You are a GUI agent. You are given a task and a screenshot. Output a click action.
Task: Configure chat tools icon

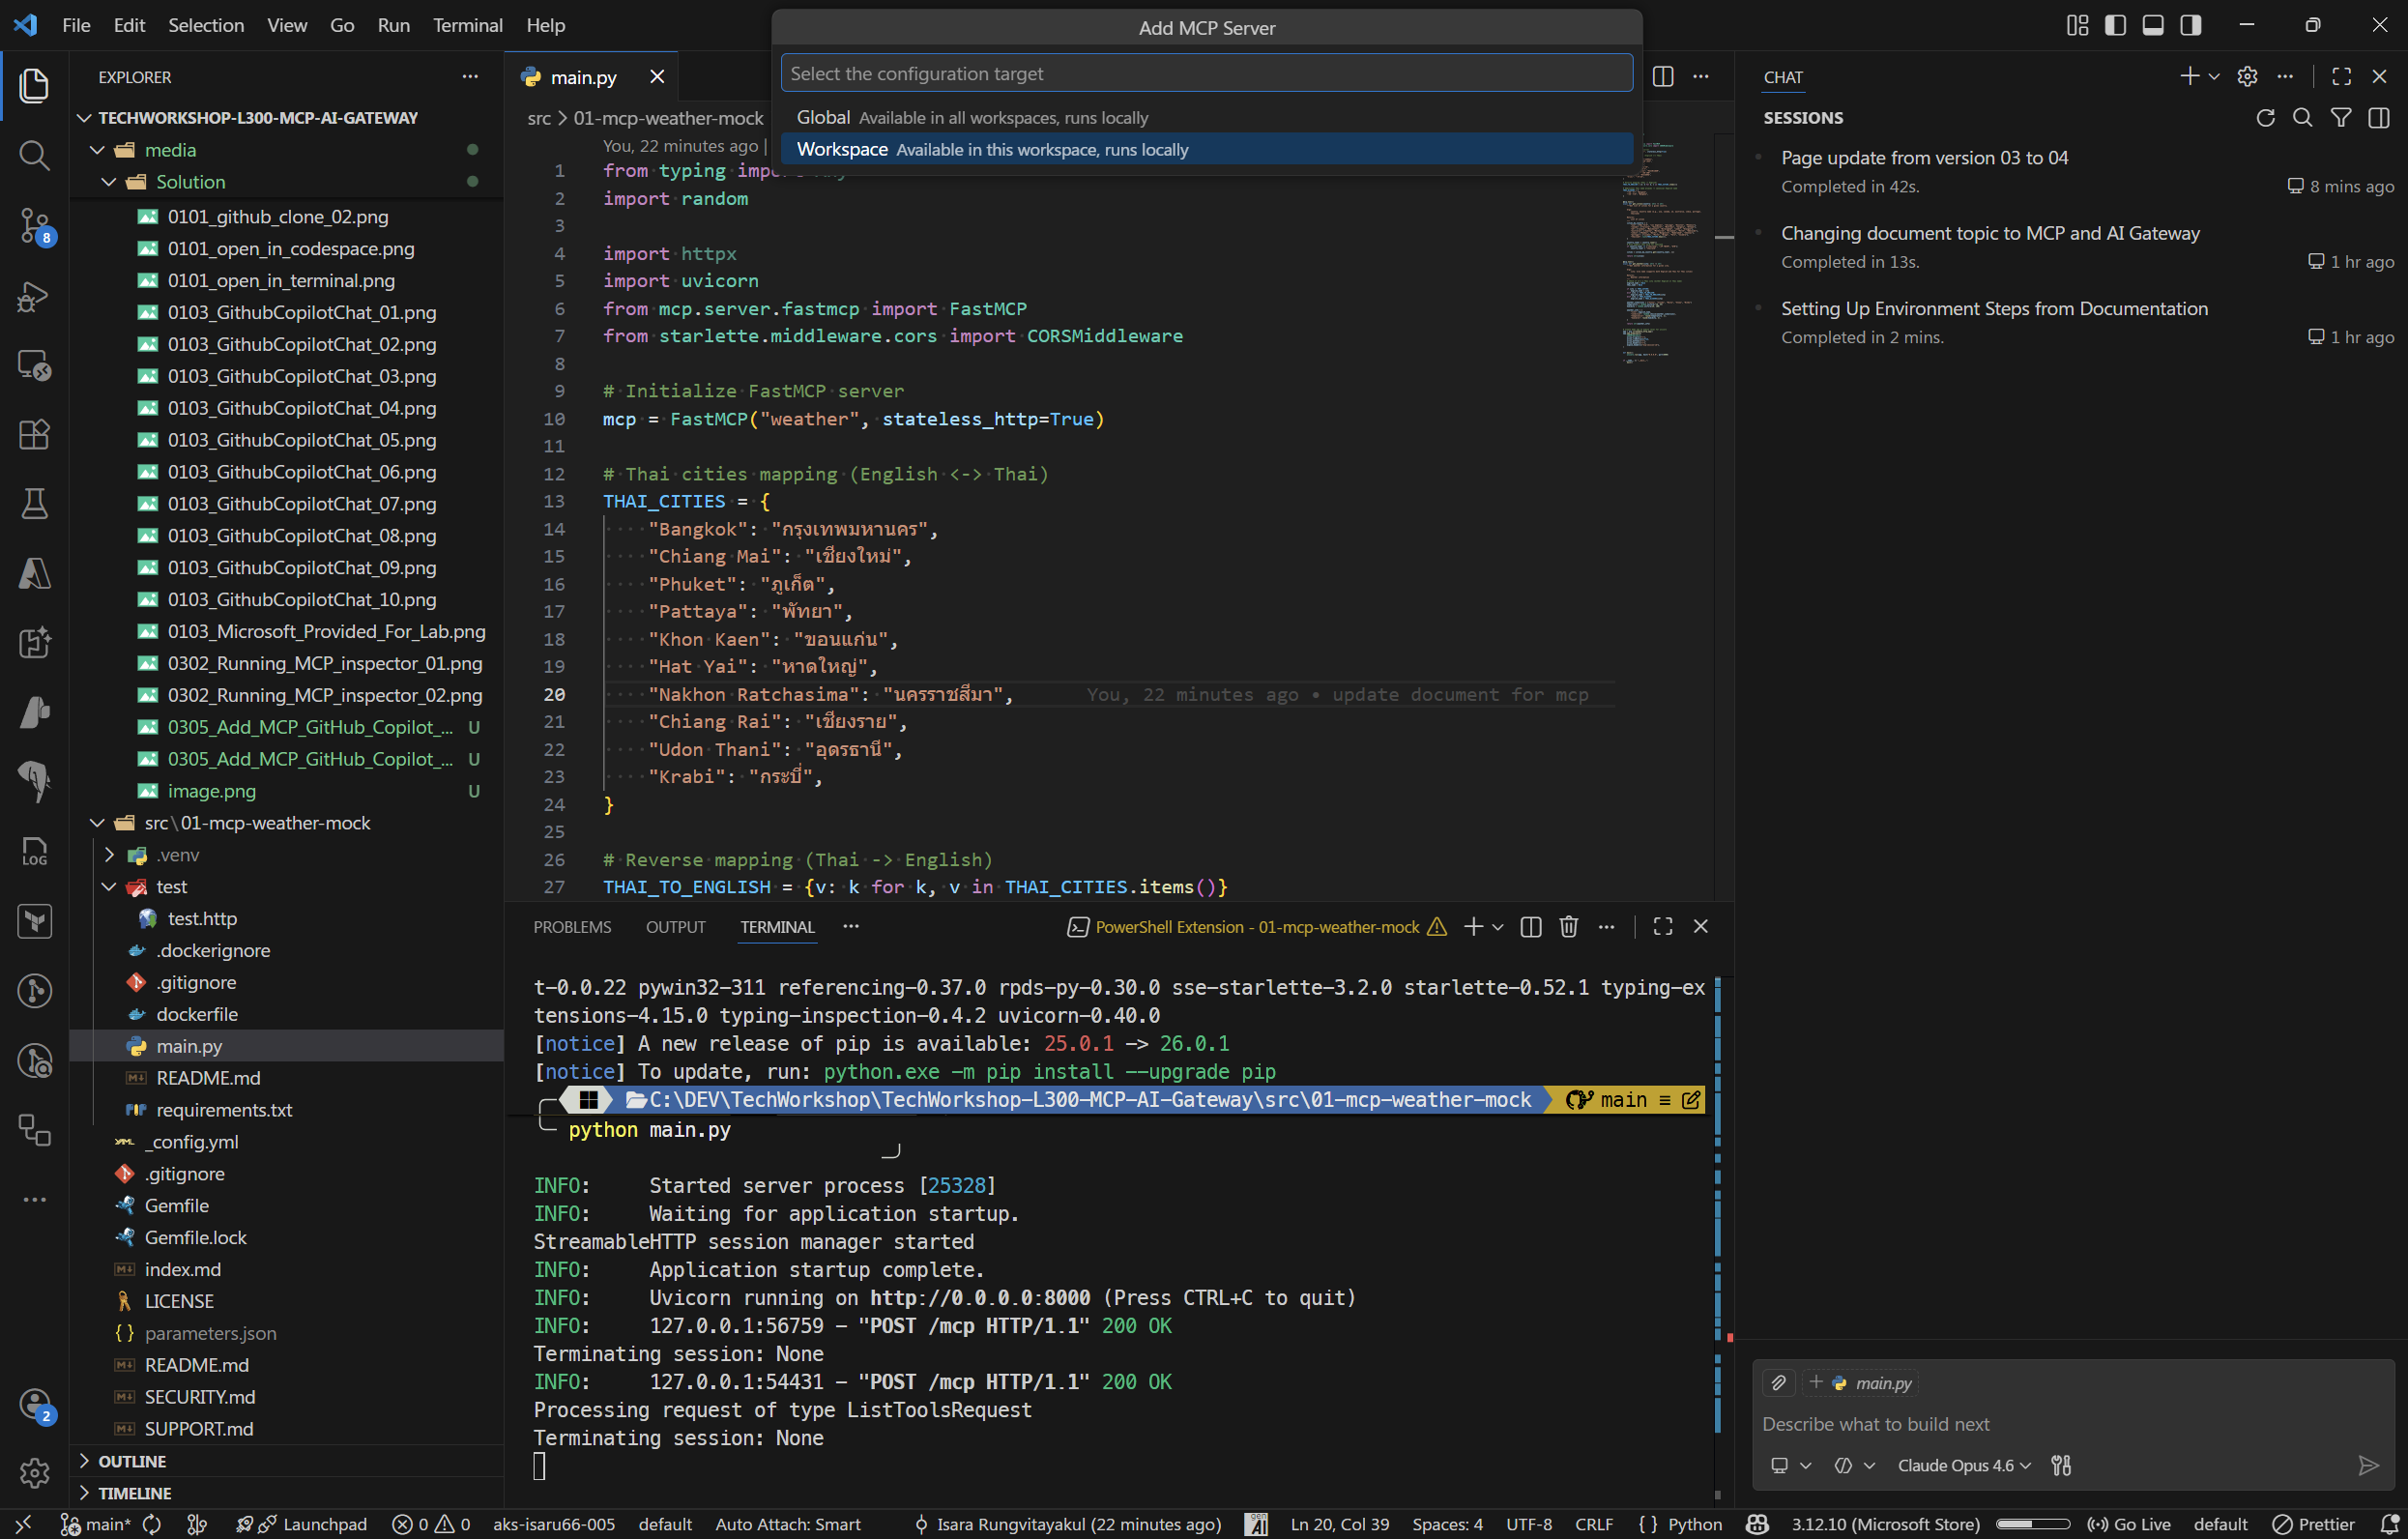point(2061,1465)
